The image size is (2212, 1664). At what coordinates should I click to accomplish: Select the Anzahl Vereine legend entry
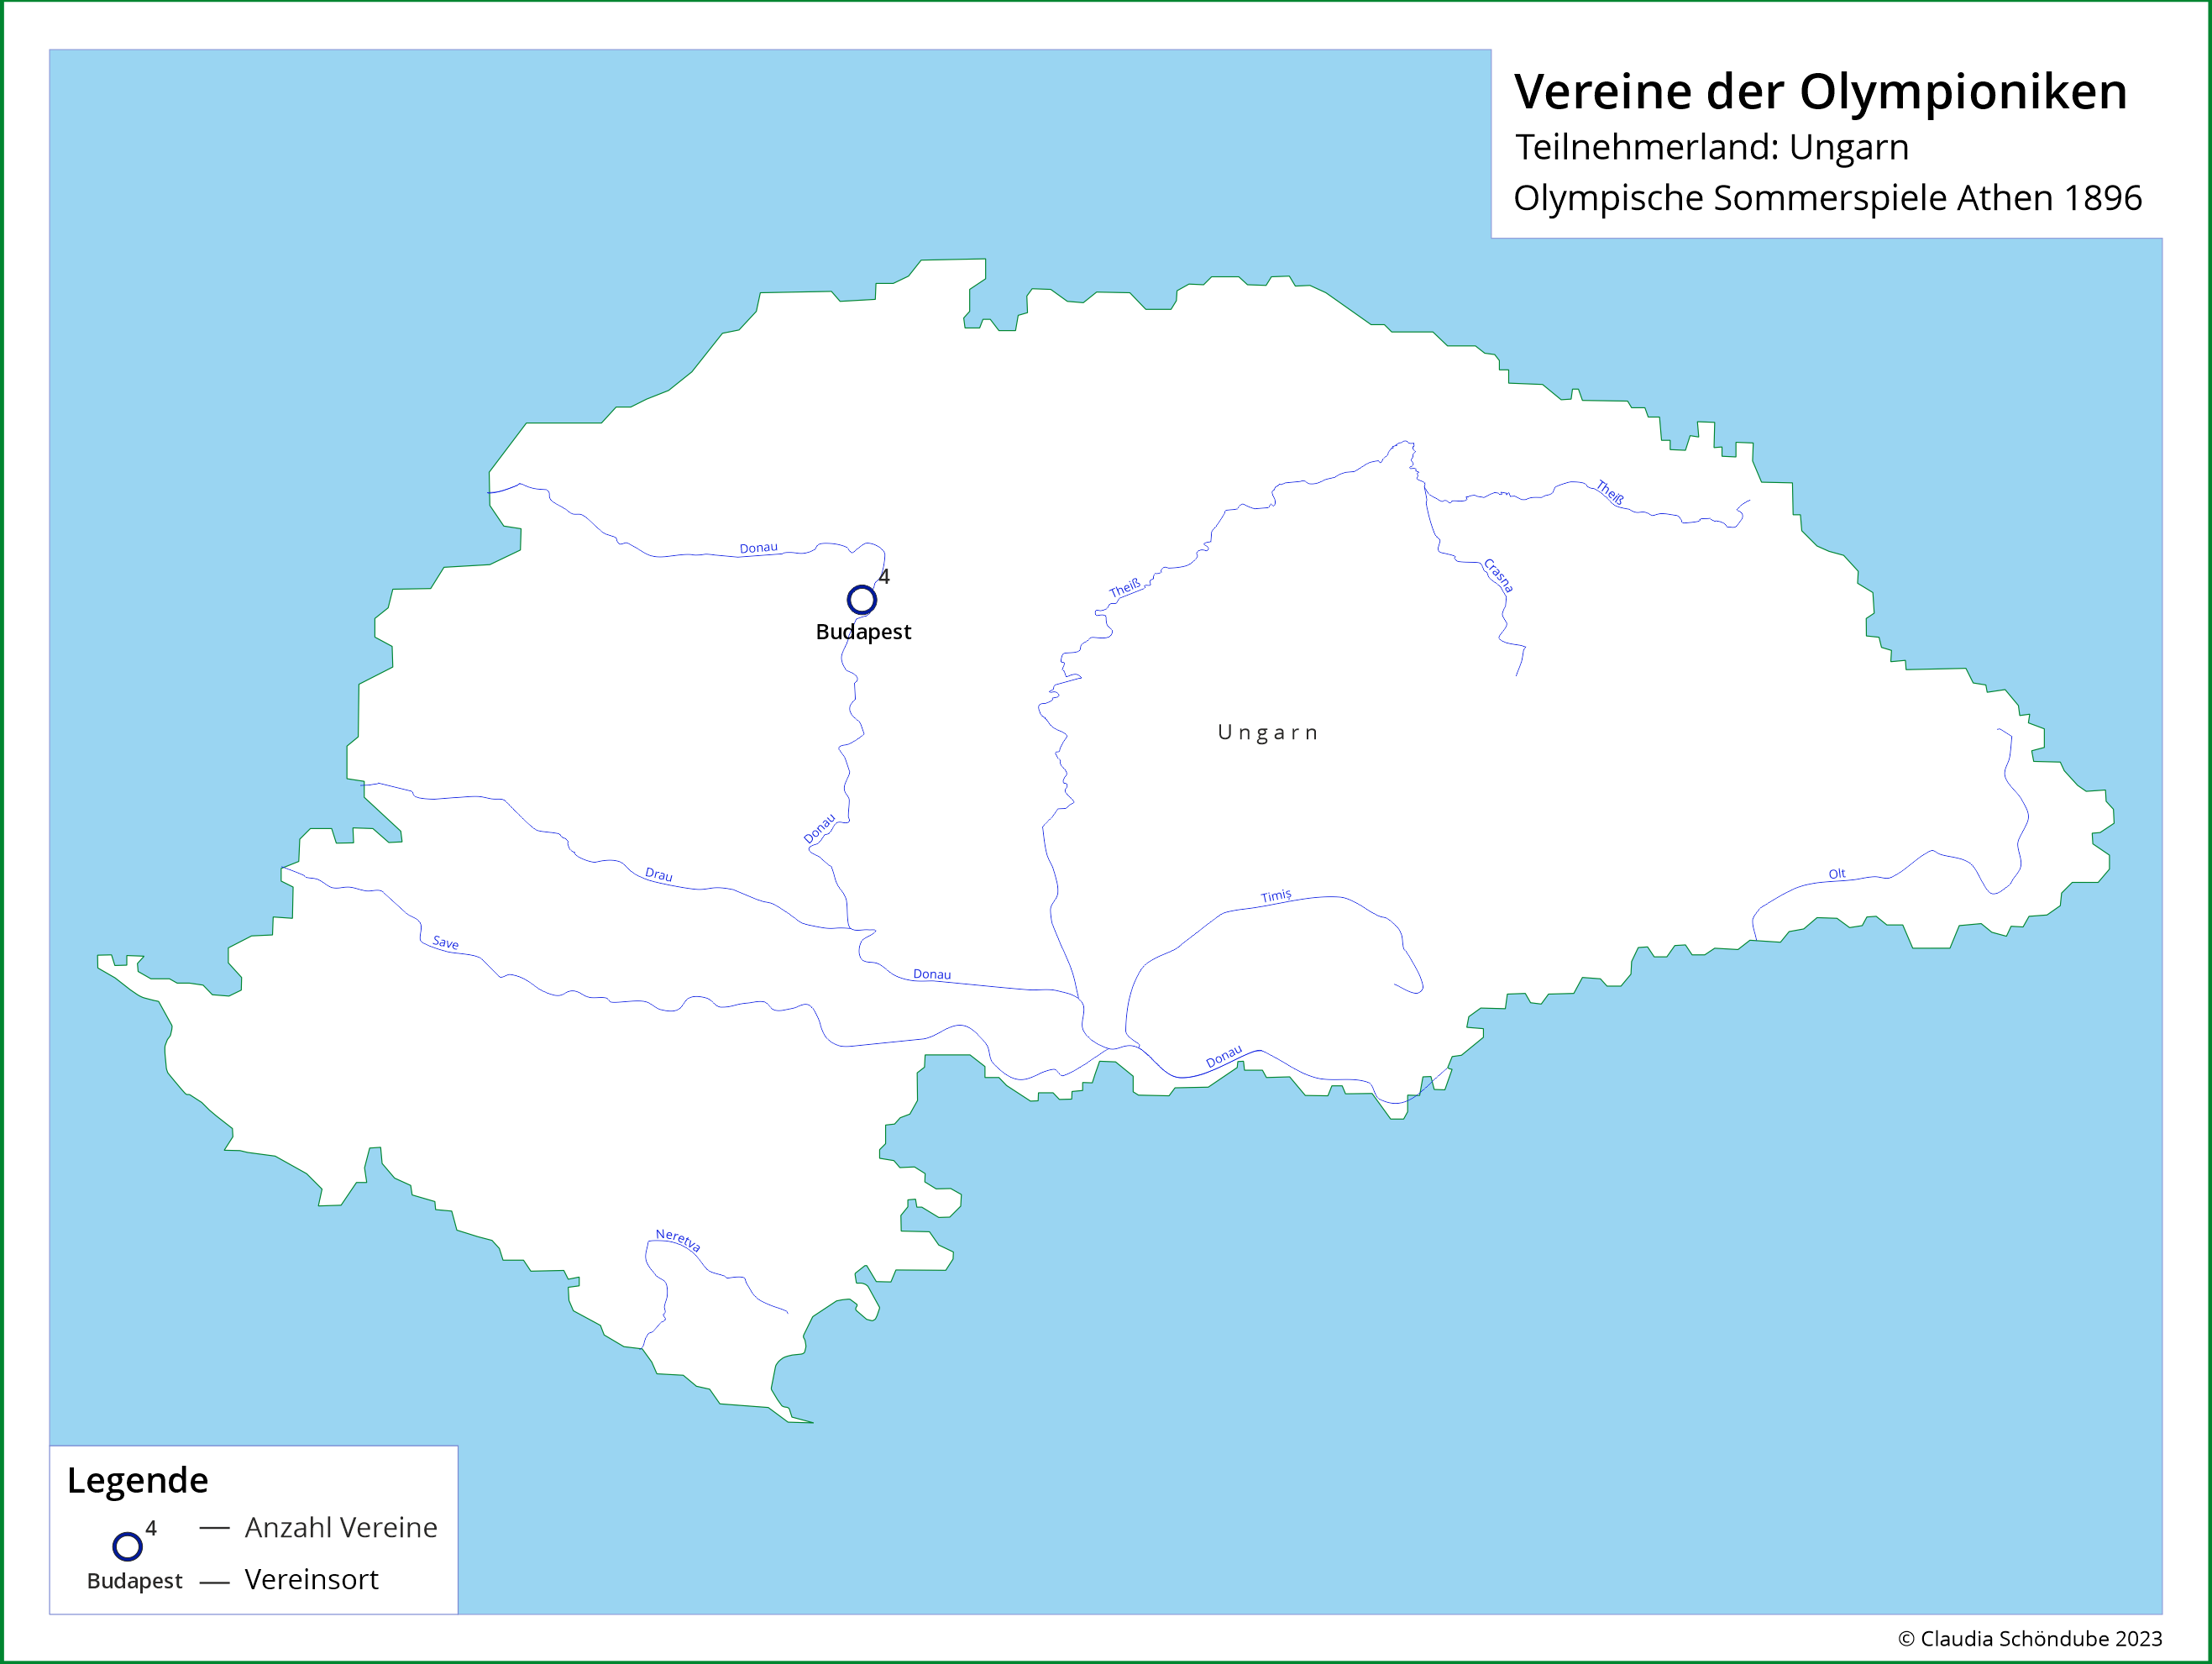point(340,1528)
